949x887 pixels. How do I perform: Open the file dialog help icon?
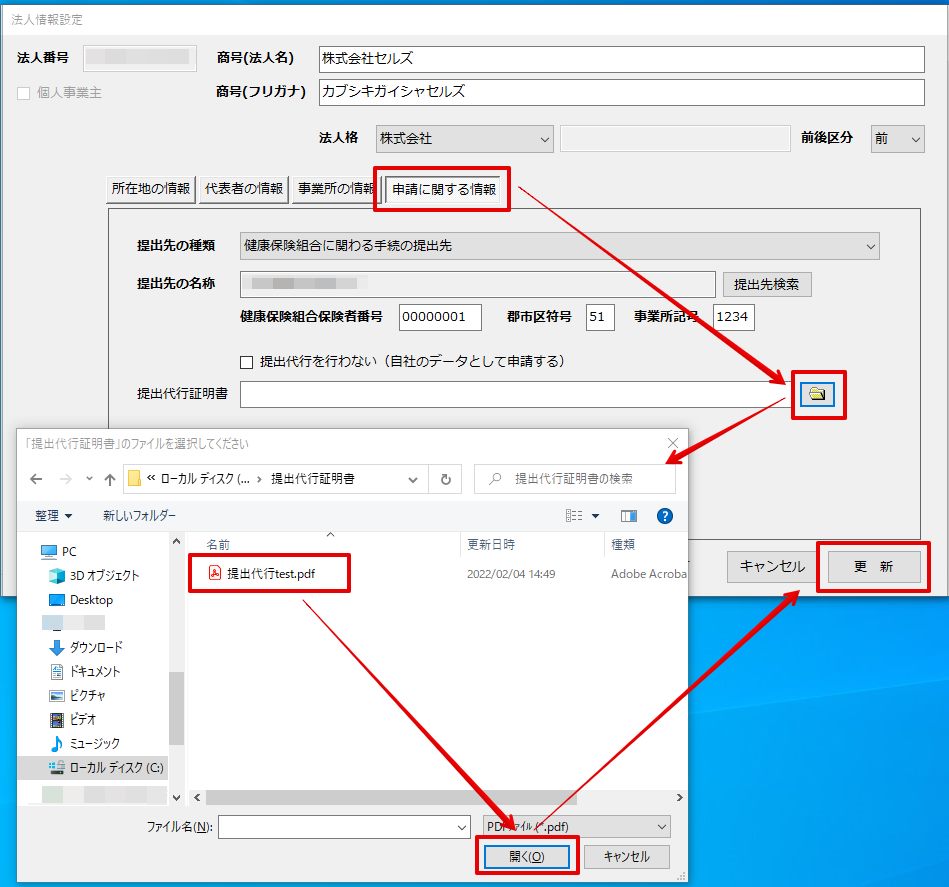[665, 516]
